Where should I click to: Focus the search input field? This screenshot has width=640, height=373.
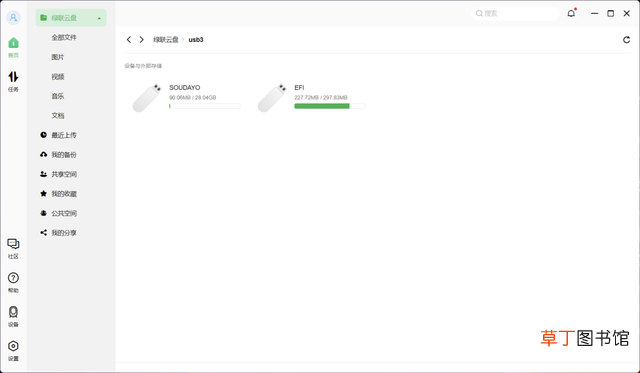click(x=515, y=13)
